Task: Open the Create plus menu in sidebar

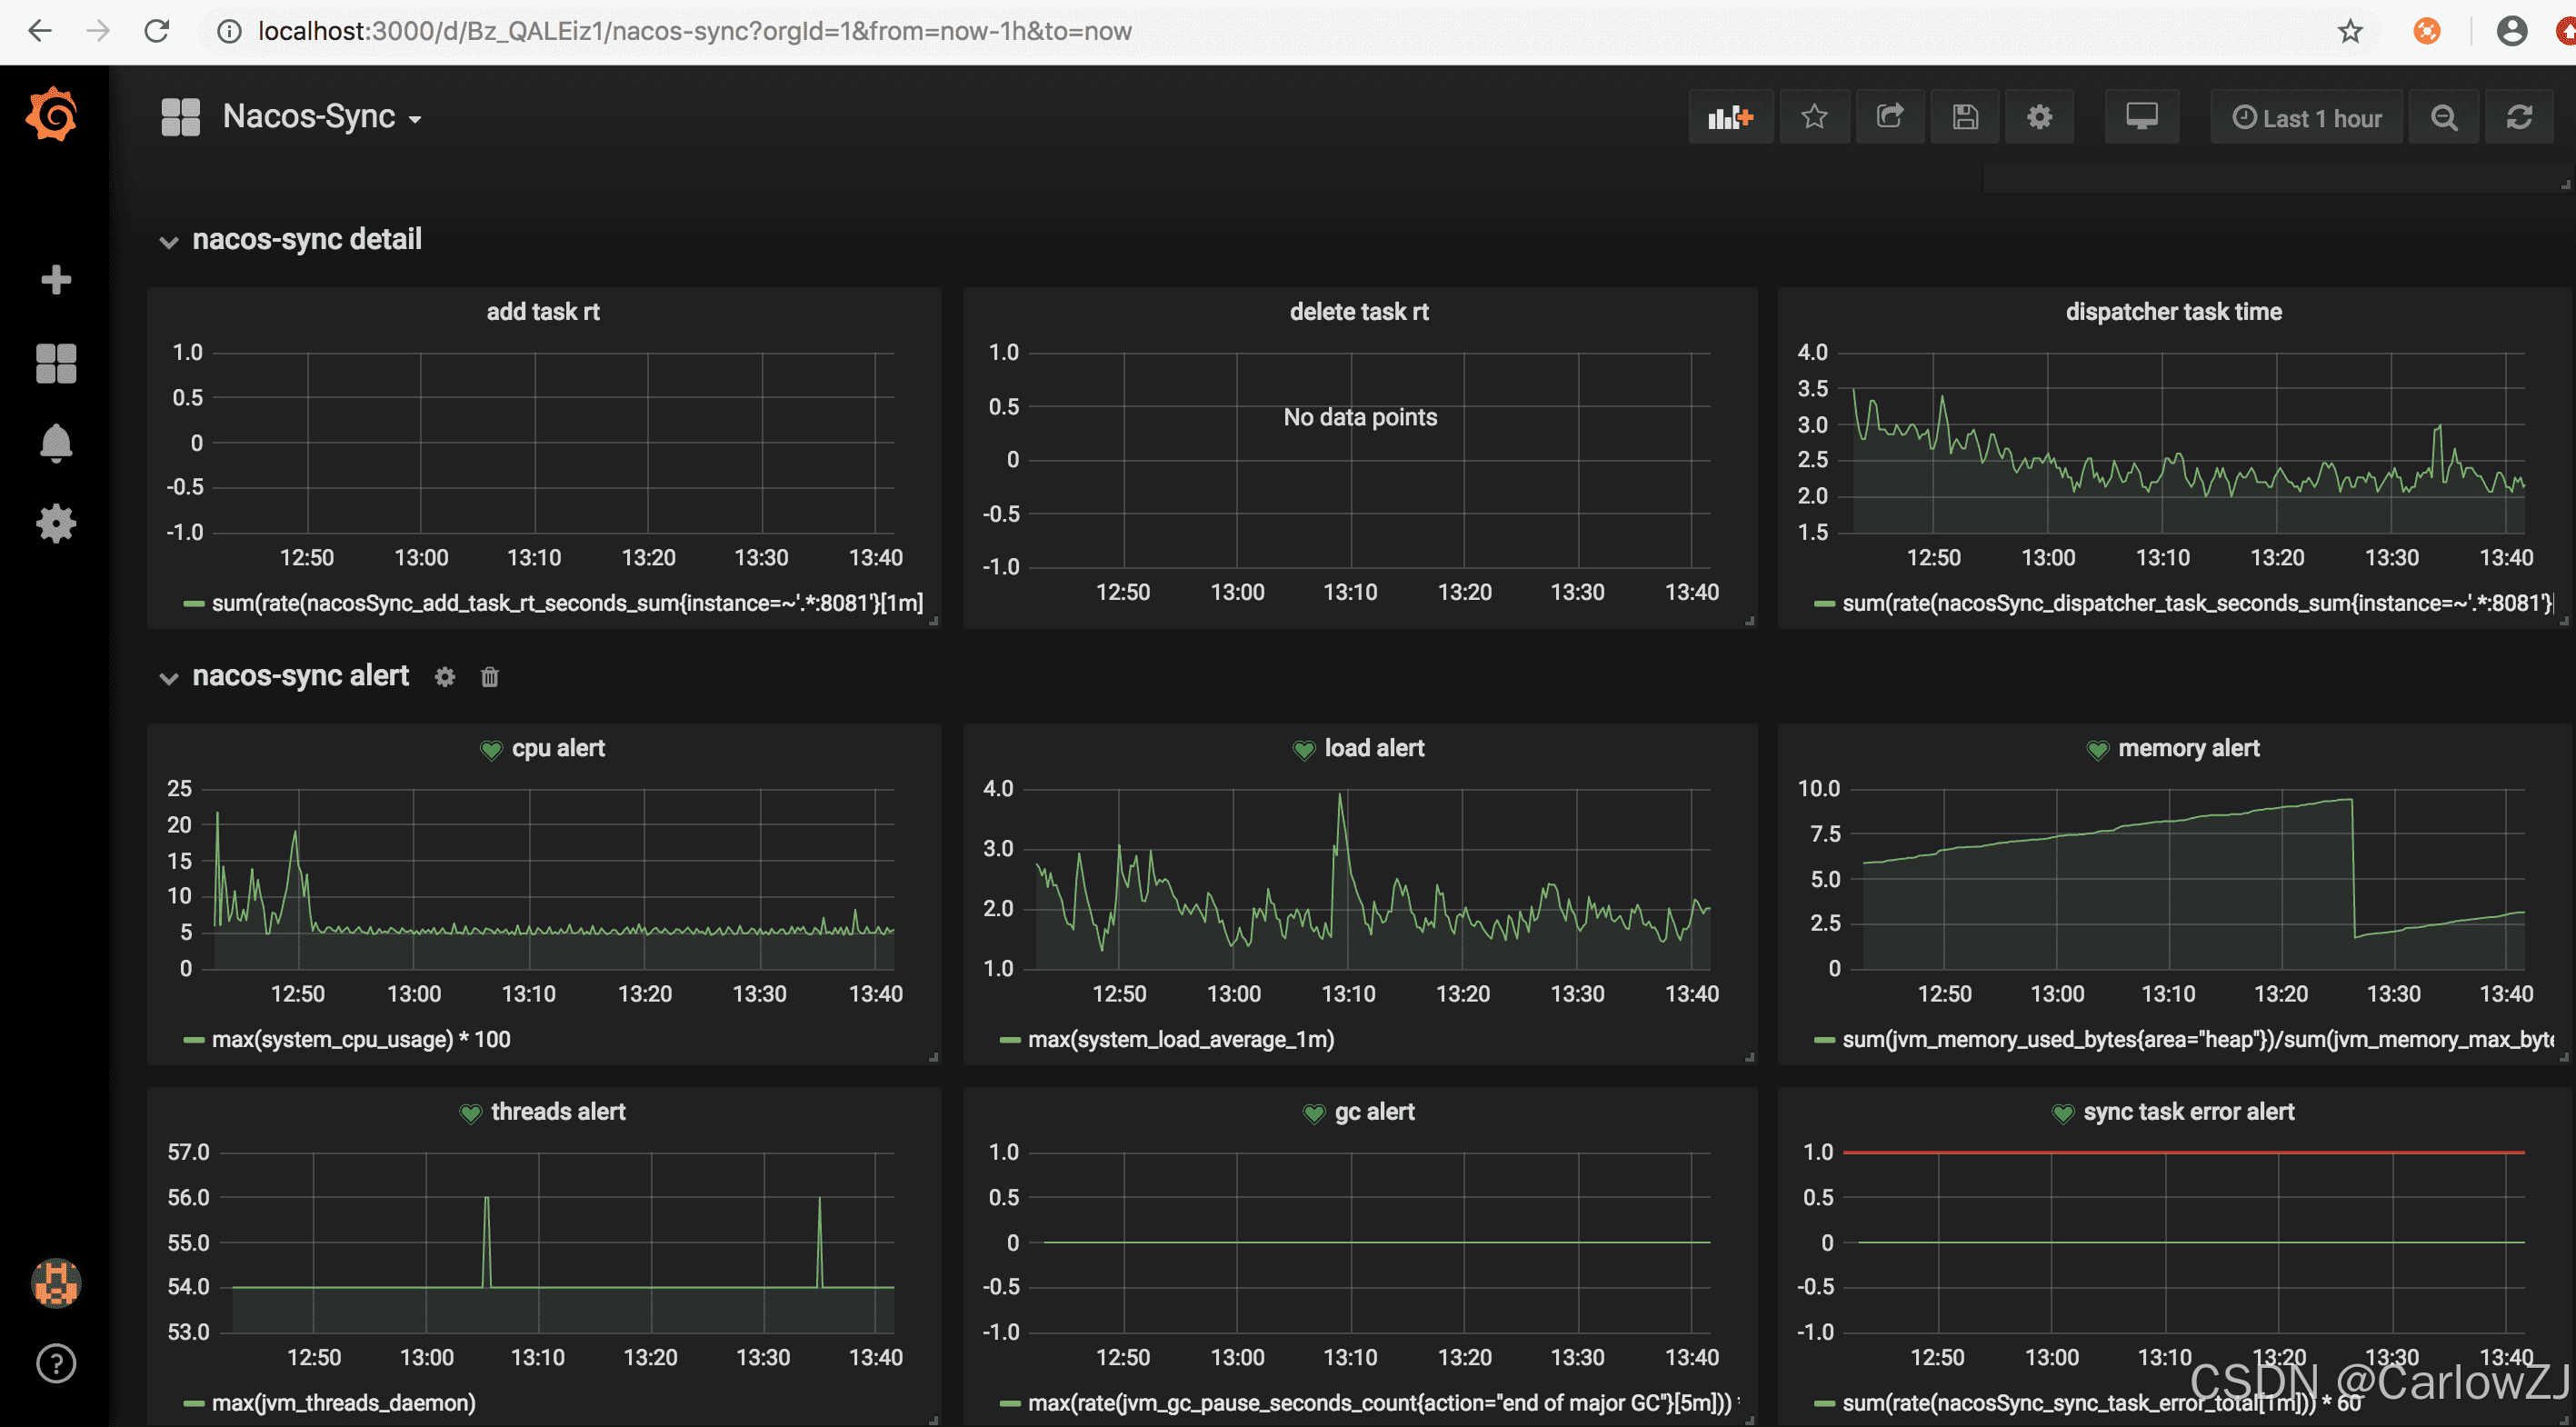Action: [56, 280]
